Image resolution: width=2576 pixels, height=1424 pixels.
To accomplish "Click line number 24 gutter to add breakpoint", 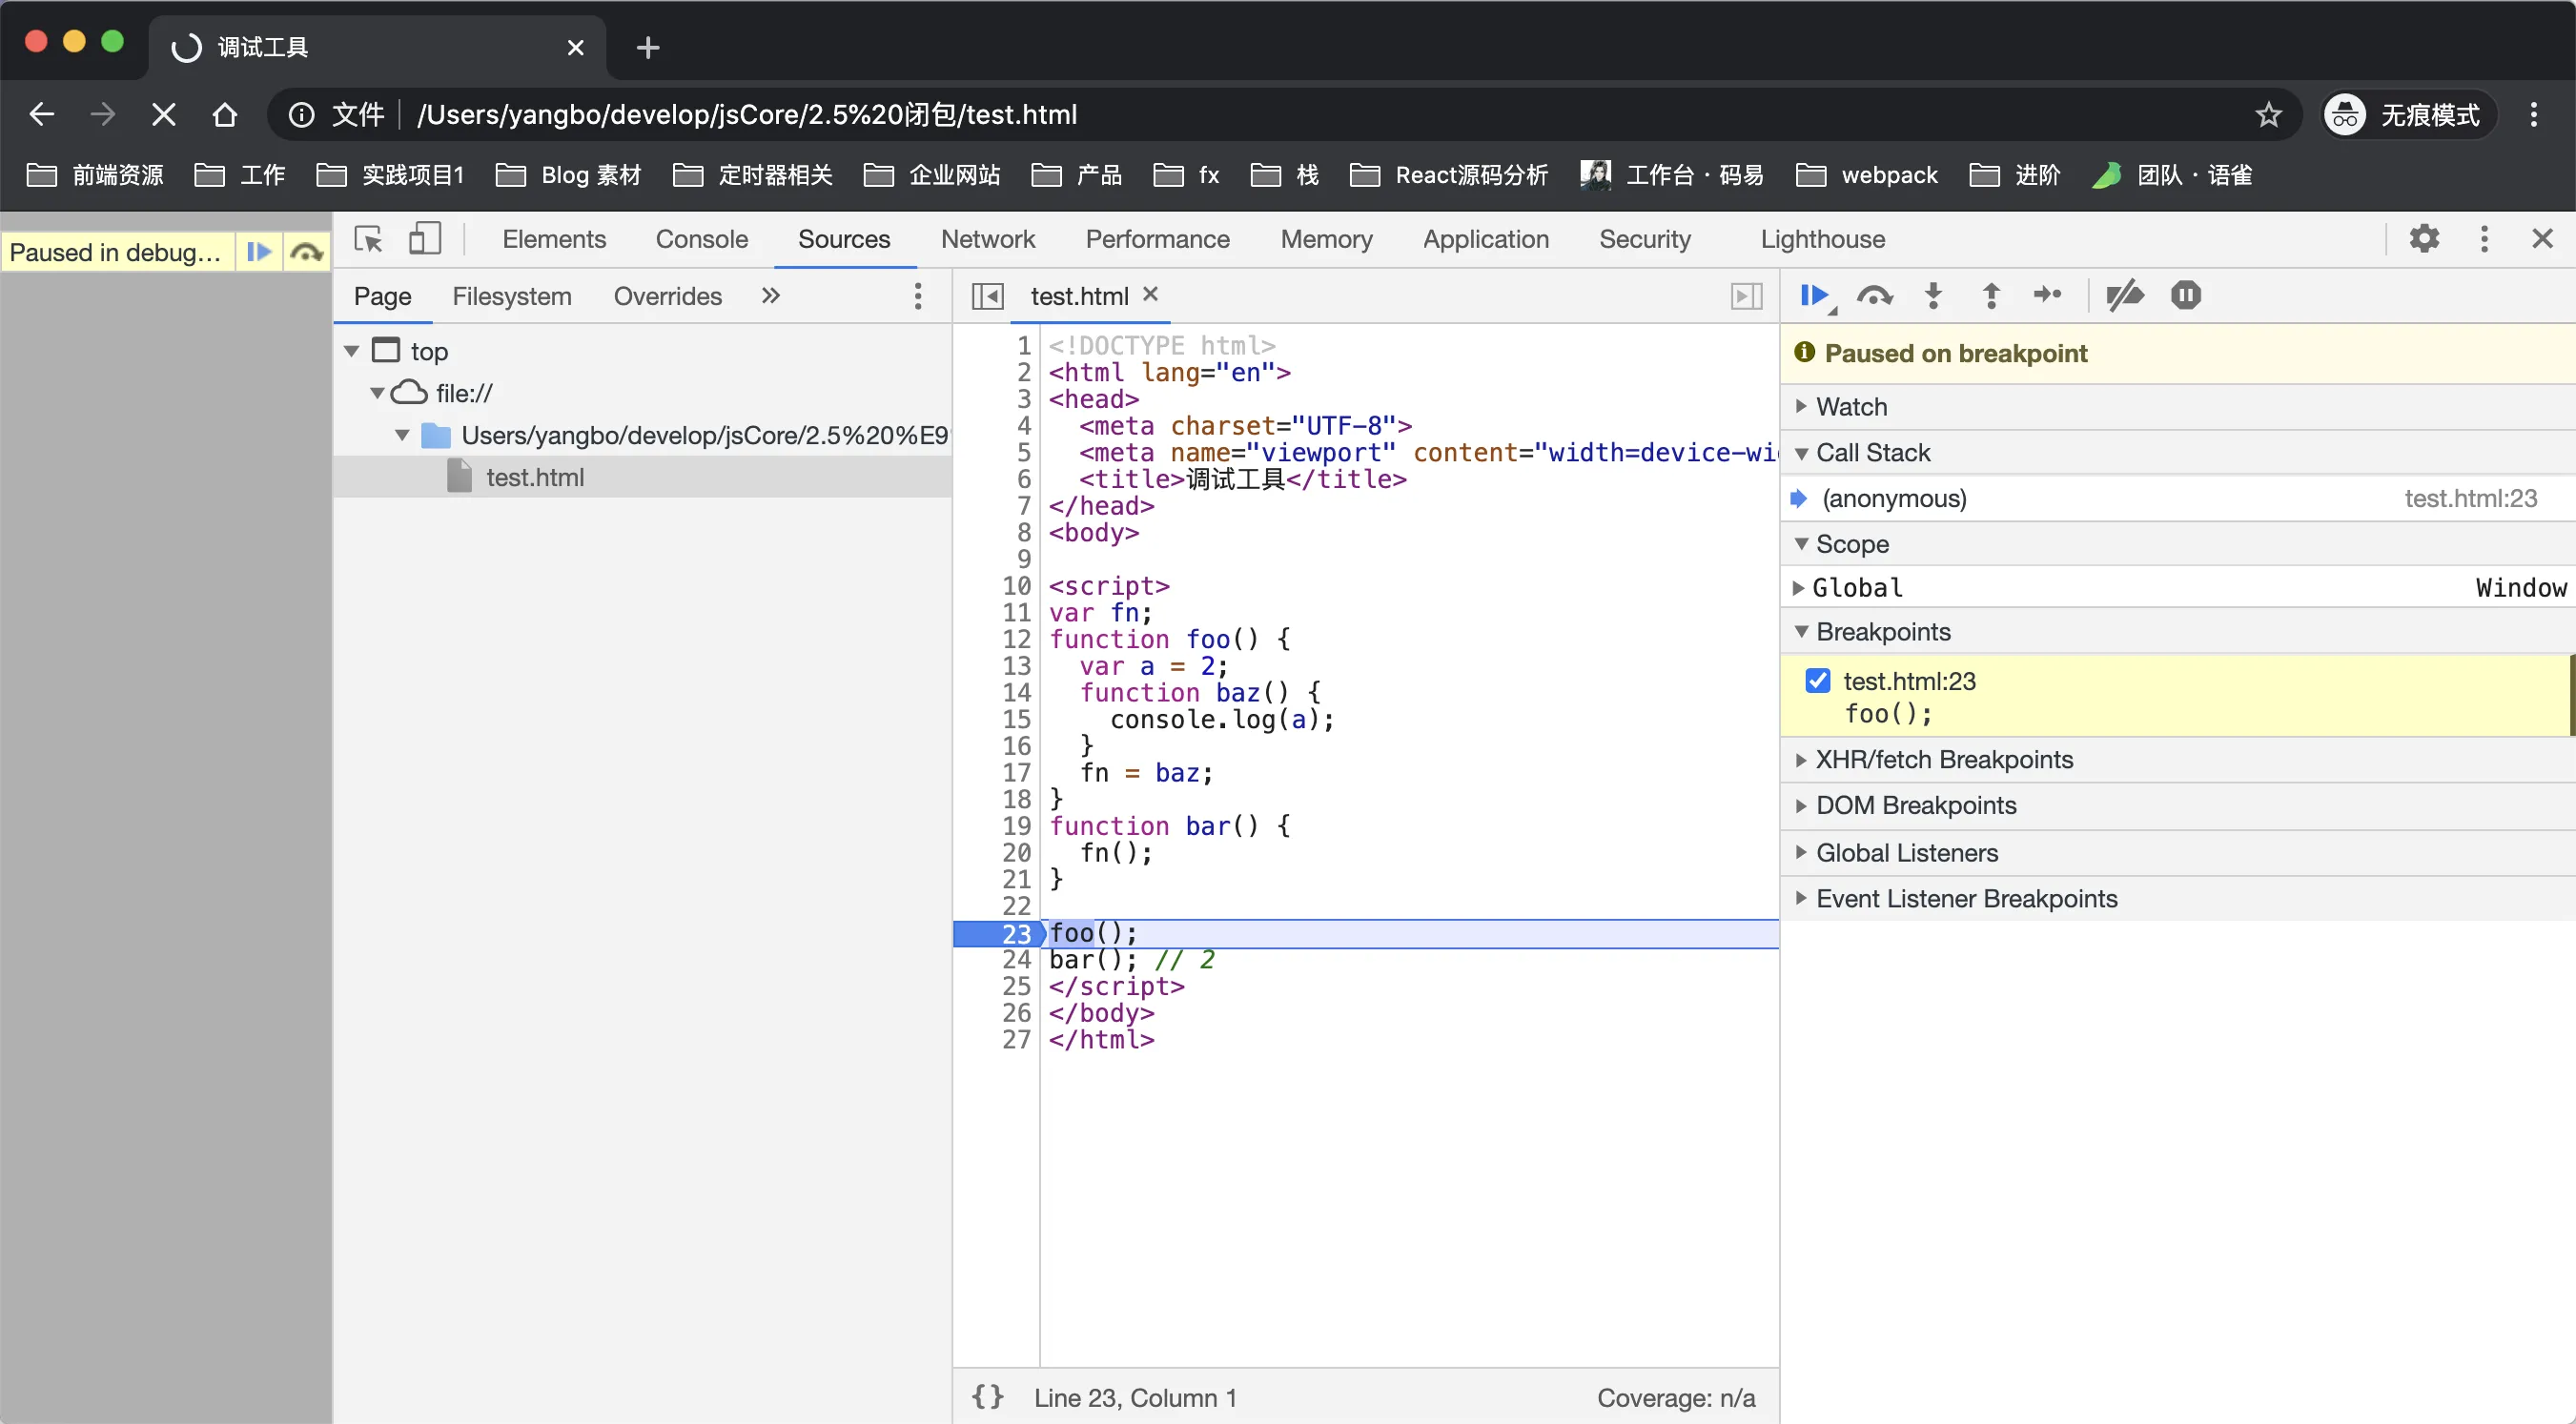I will coord(1016,960).
